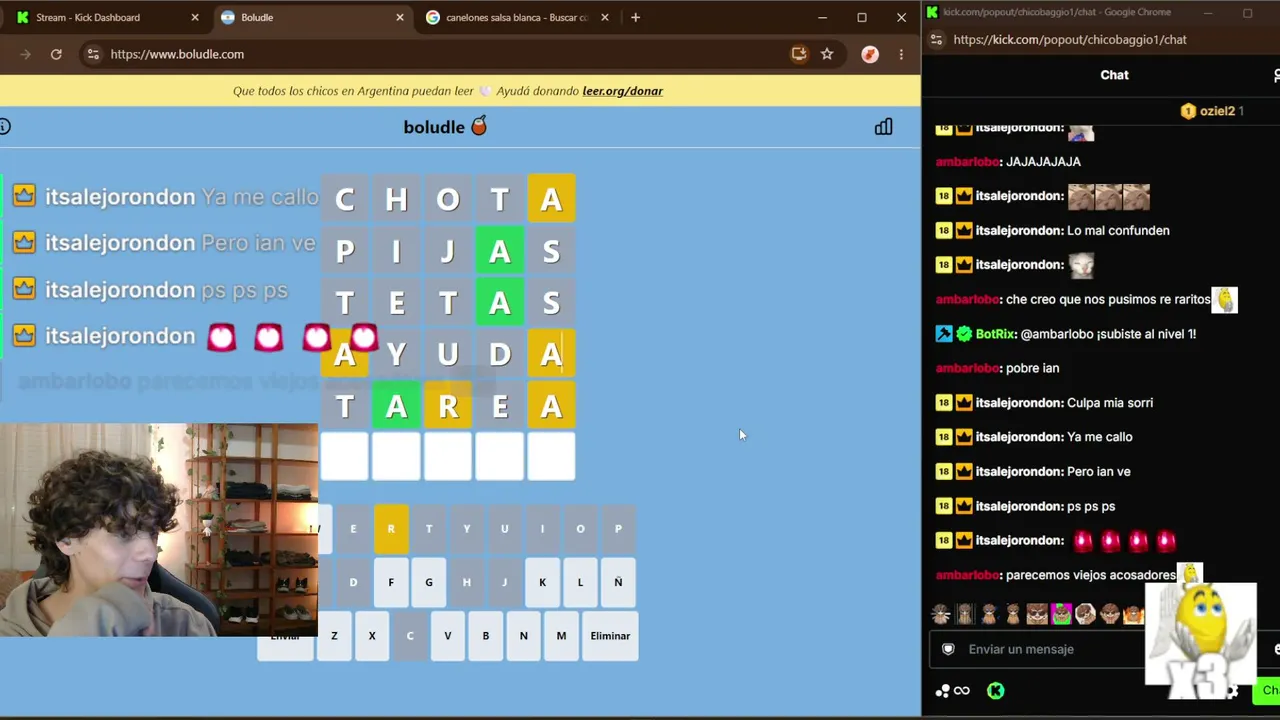Click ambarlobo name on 'pobre ian' message
The width and height of the screenshot is (1280, 720).
(967, 368)
